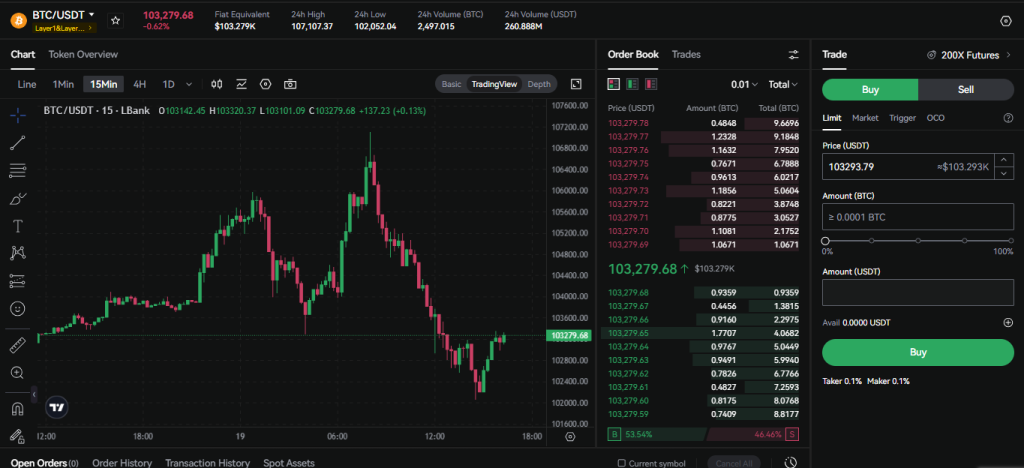Open page settings hexagon icon at top right

point(1006,21)
